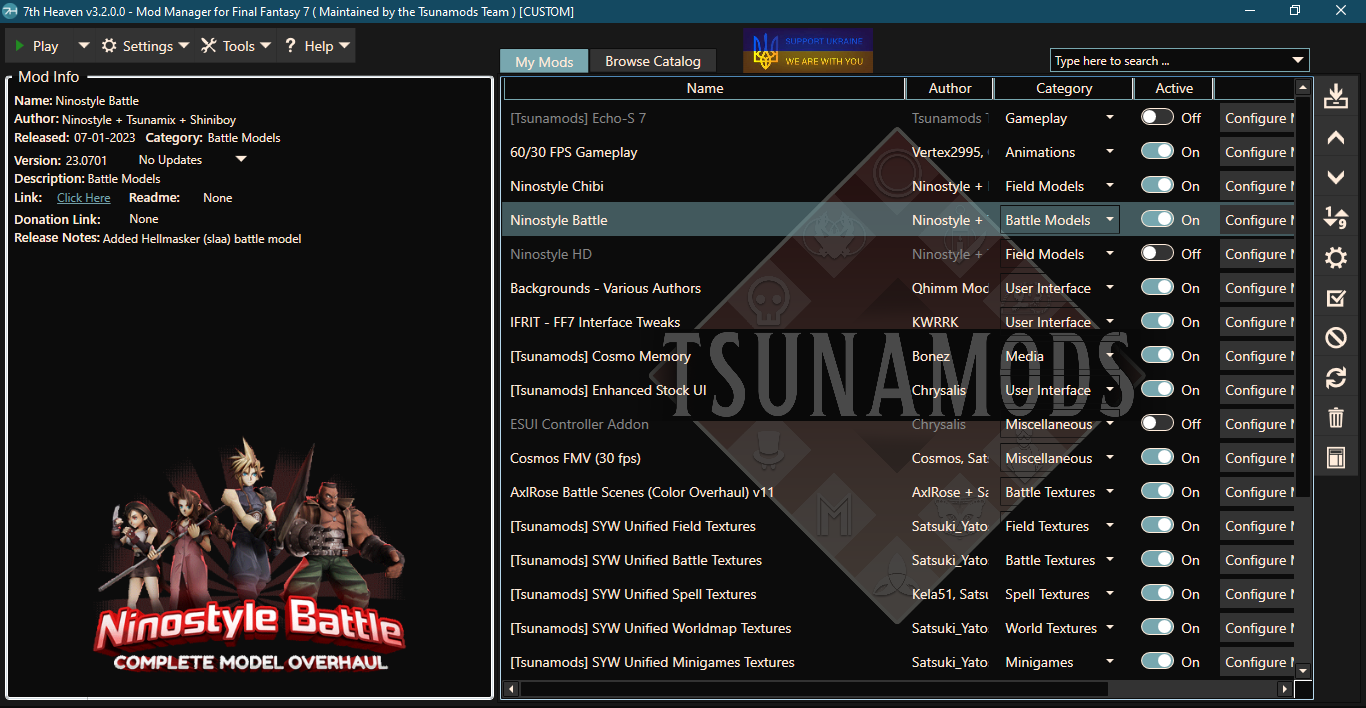This screenshot has width=1366, height=708.
Task: Turn off the Ninostyle Chibi mod
Action: [x=1157, y=185]
